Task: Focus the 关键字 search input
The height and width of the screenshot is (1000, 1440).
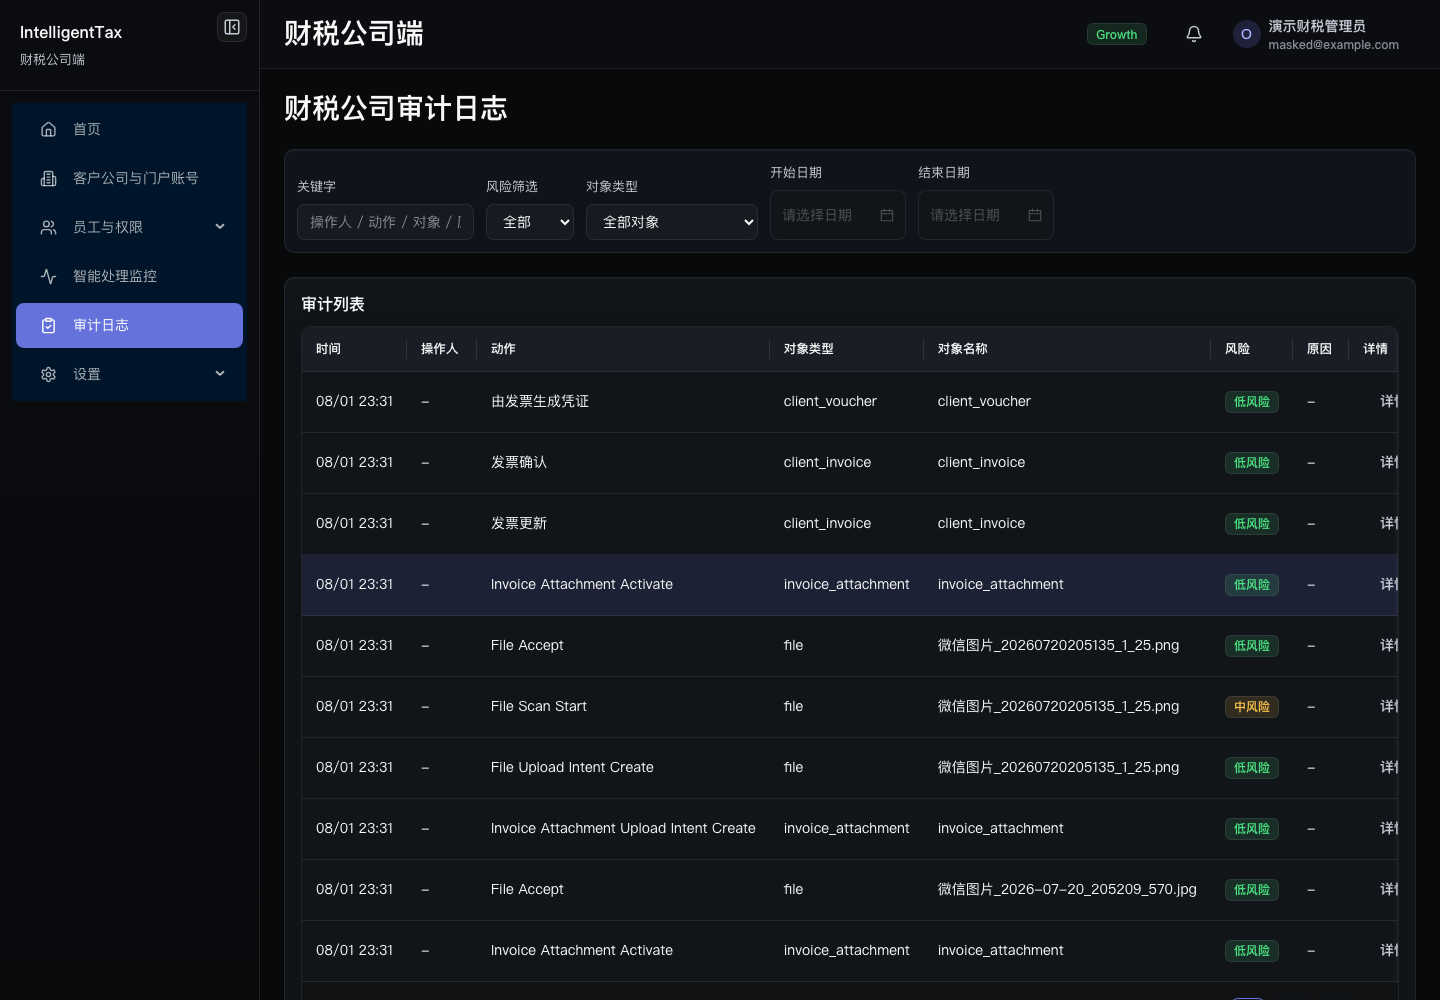Action: [385, 222]
